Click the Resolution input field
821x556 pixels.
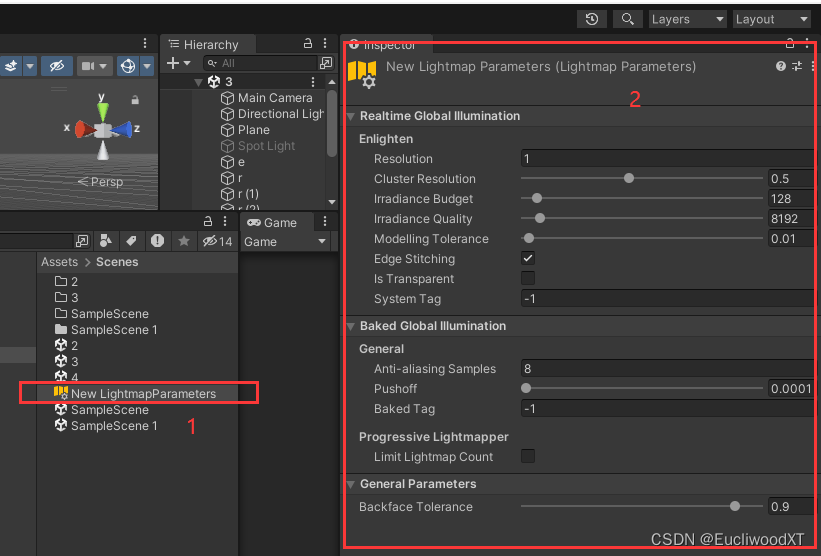coord(668,159)
